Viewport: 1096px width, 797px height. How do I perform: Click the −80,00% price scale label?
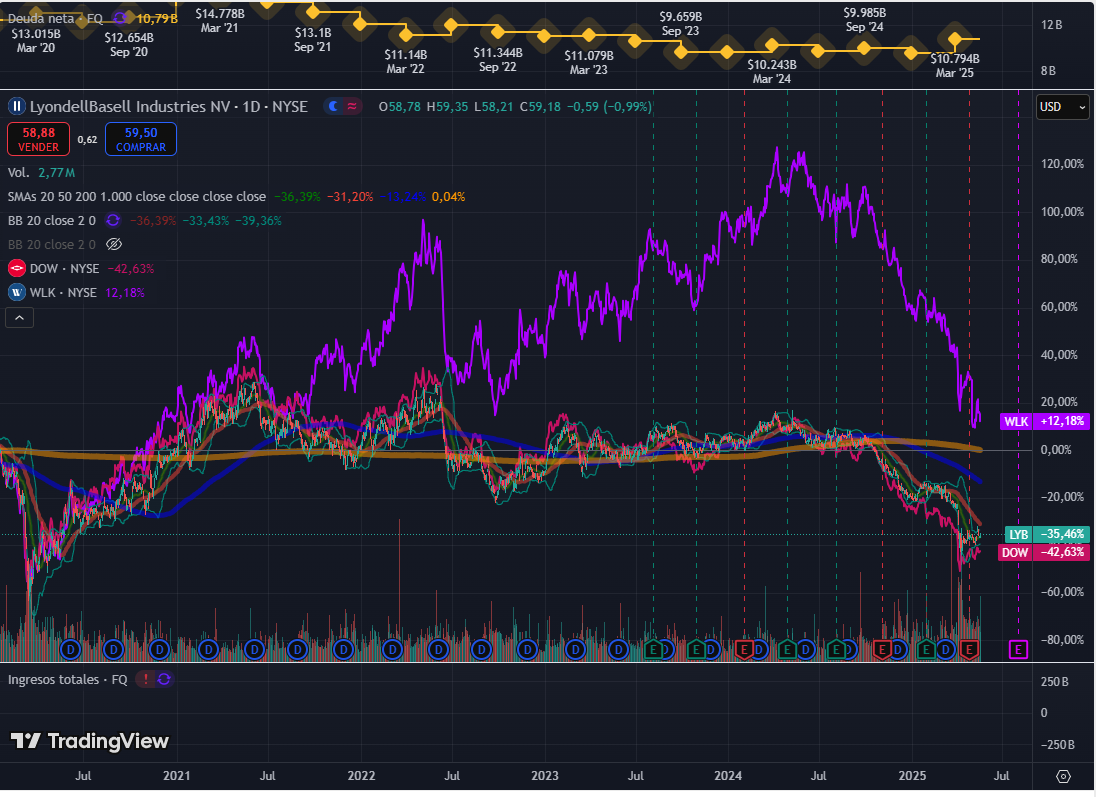[1062, 640]
